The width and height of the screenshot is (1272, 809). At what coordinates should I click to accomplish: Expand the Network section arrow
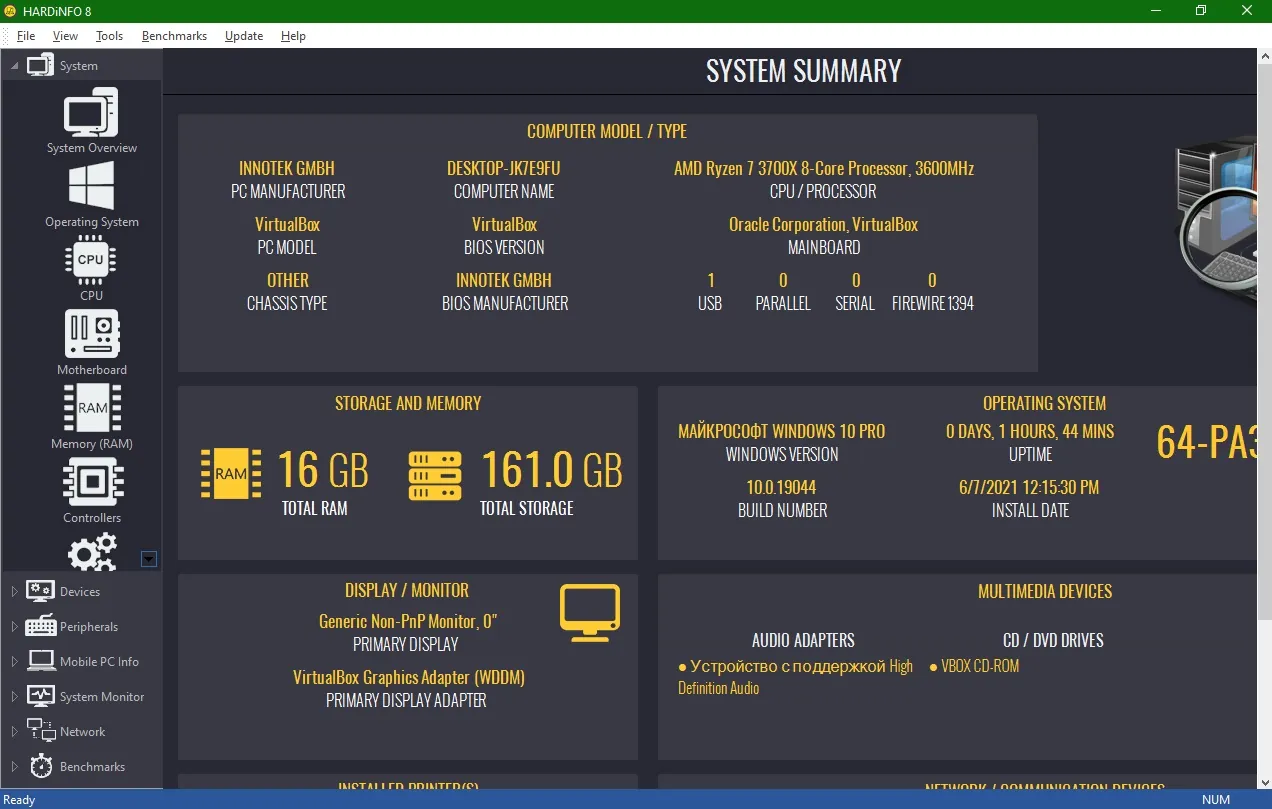tap(14, 732)
